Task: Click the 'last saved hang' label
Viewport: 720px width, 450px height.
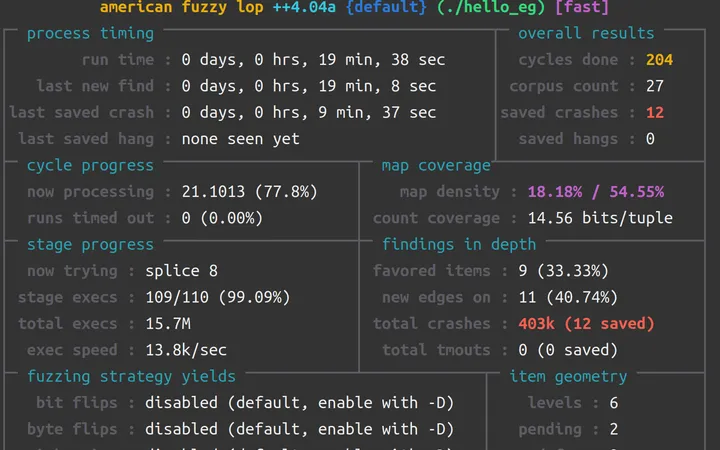Action: pos(86,139)
